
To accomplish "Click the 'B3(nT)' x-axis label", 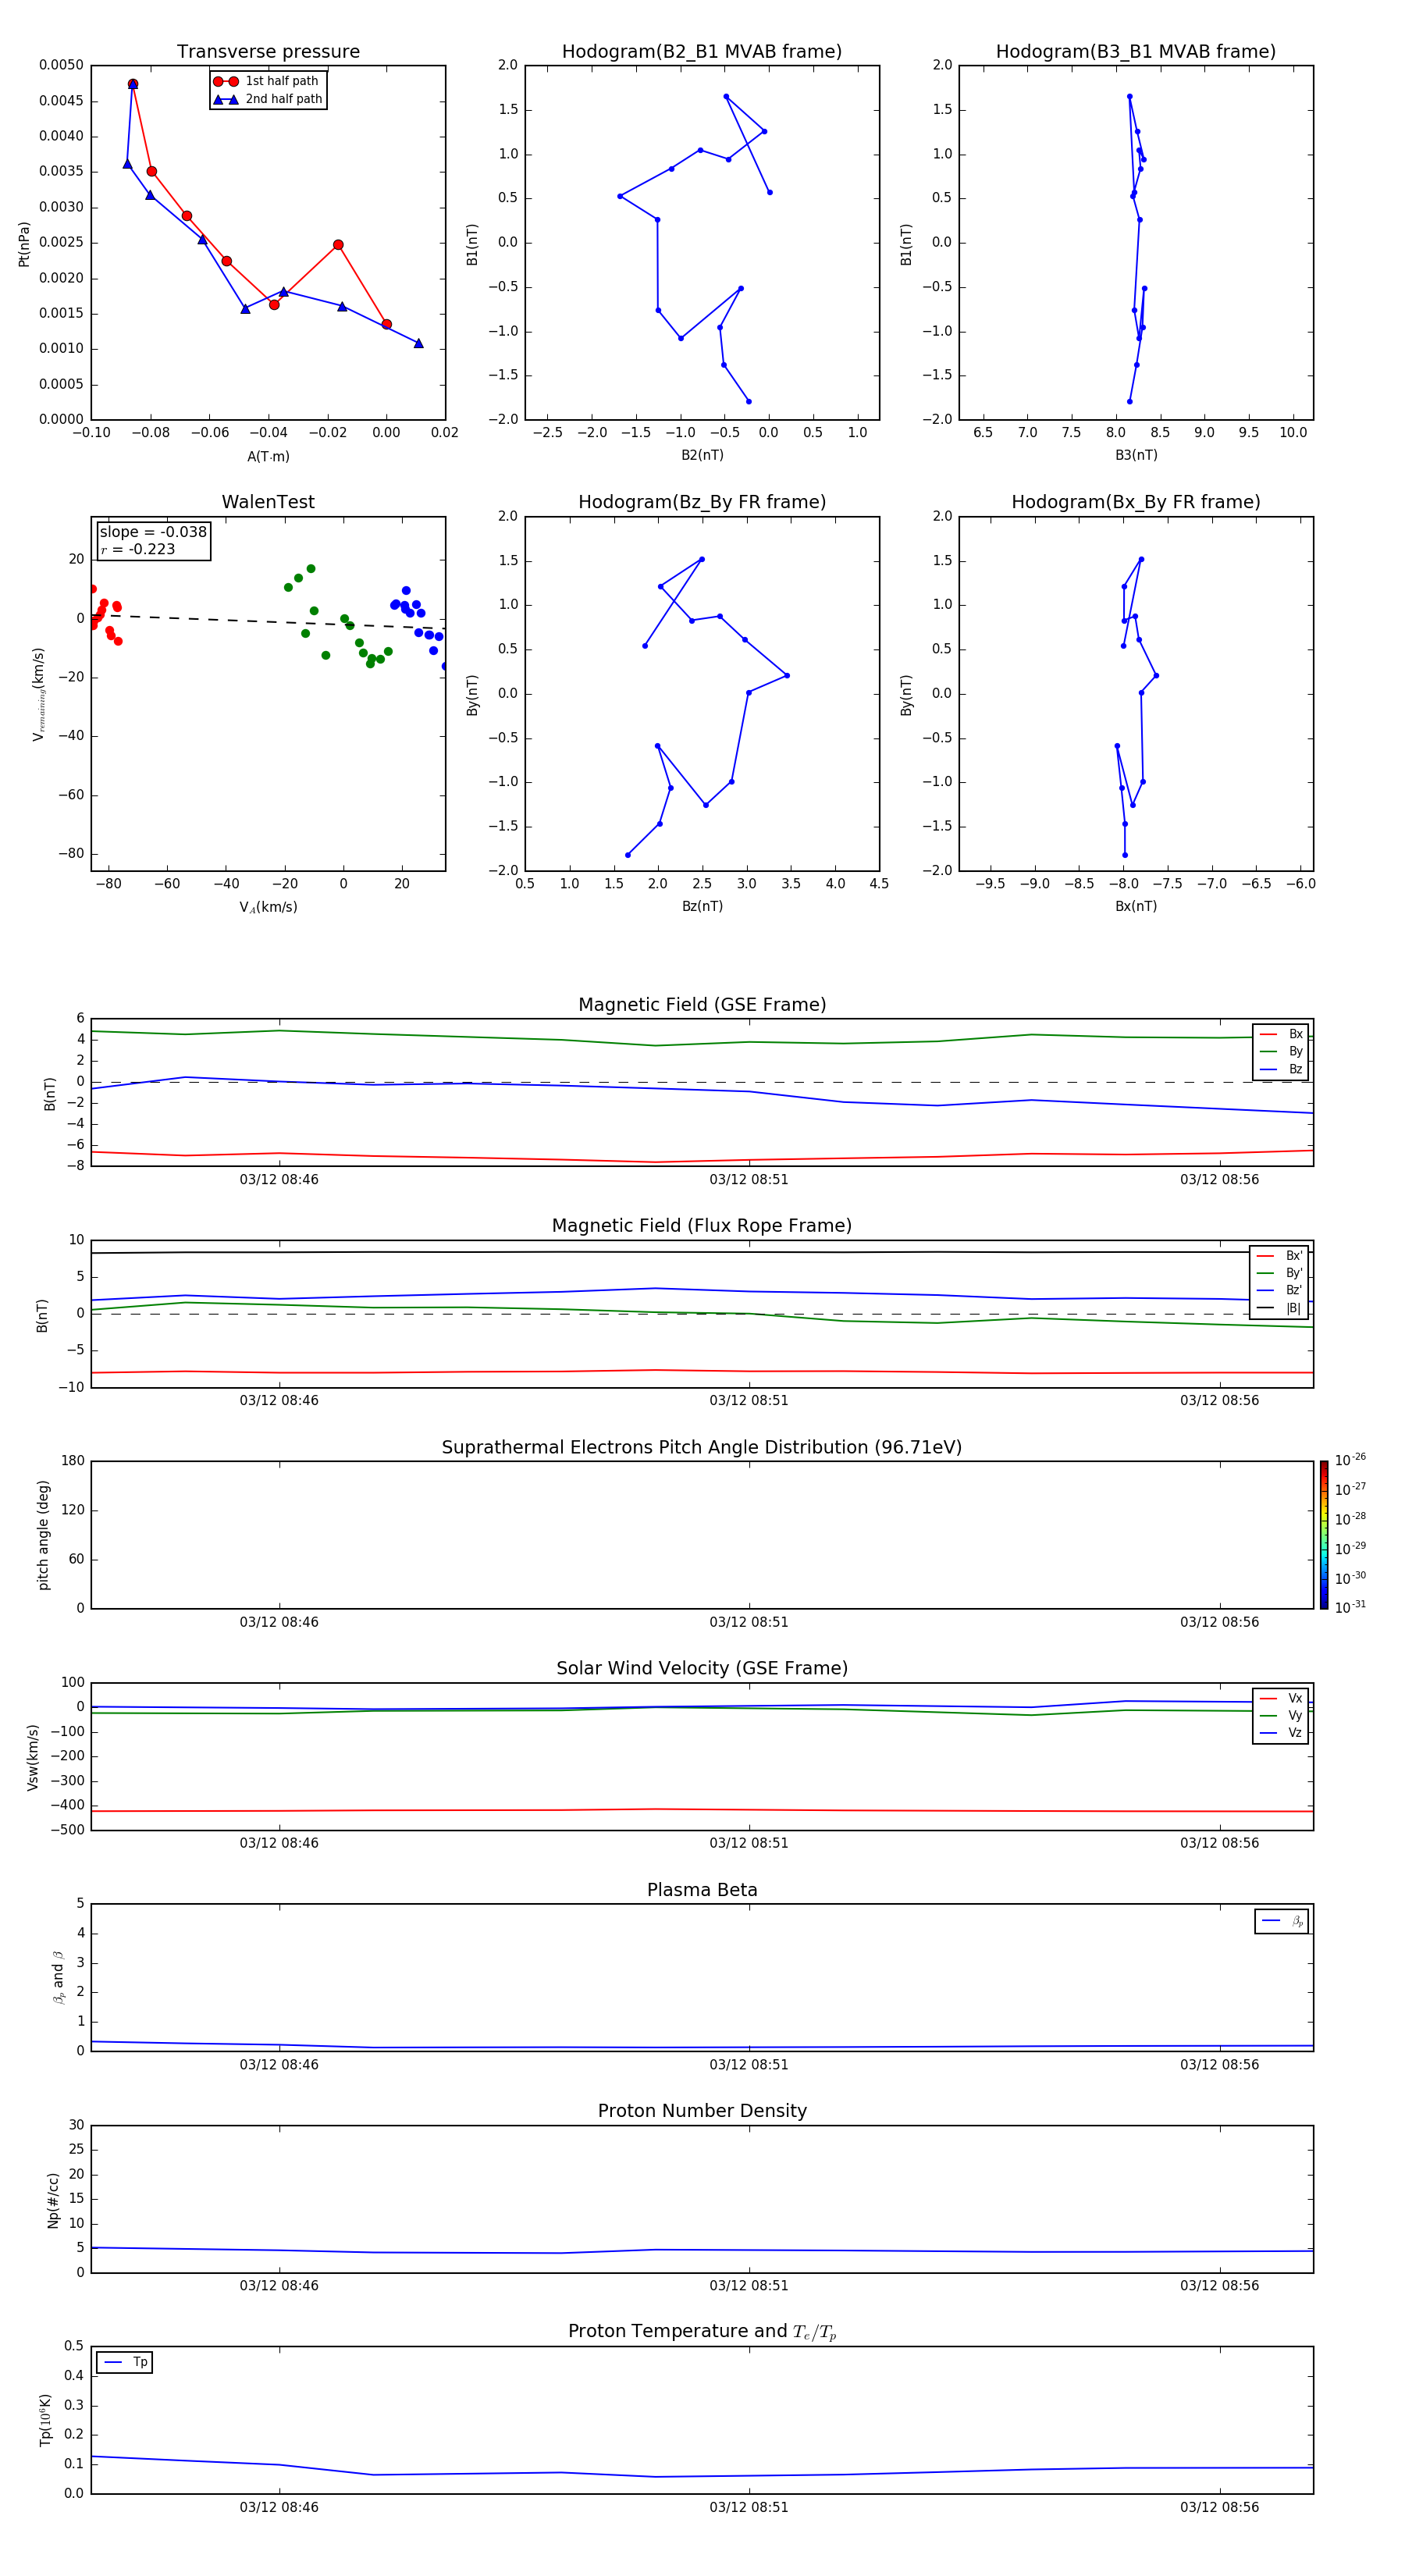I will pos(1136,455).
